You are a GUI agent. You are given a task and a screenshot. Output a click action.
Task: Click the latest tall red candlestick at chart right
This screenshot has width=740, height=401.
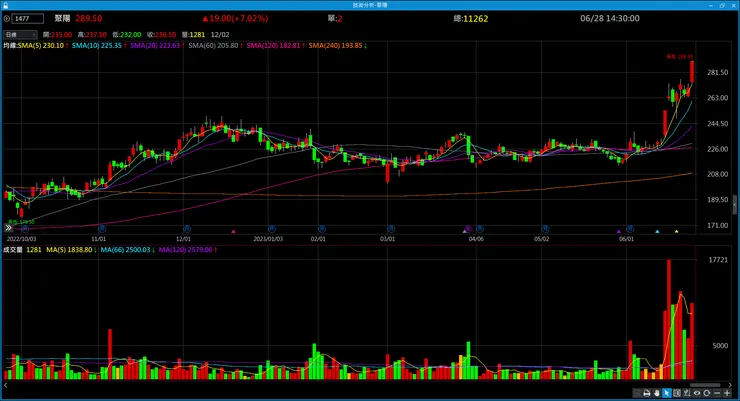click(692, 72)
